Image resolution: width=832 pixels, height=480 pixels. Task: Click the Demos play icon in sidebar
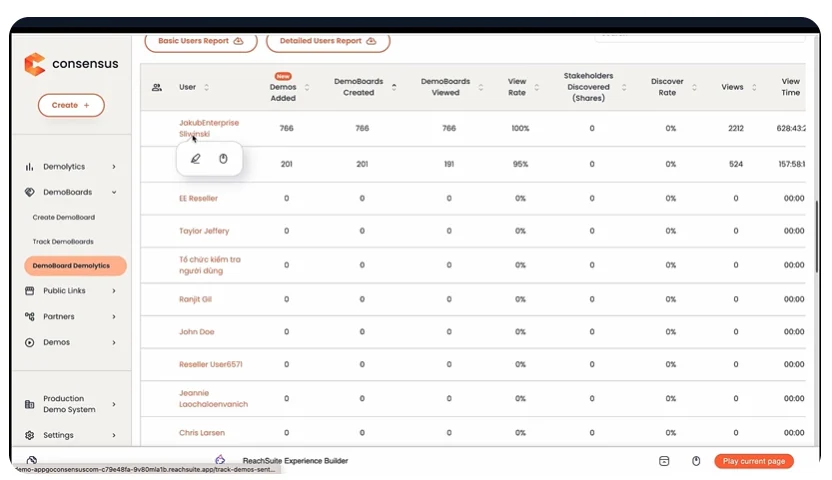[30, 343]
